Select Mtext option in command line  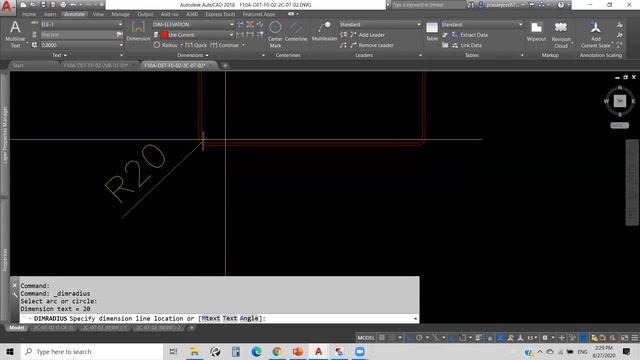tap(211, 318)
